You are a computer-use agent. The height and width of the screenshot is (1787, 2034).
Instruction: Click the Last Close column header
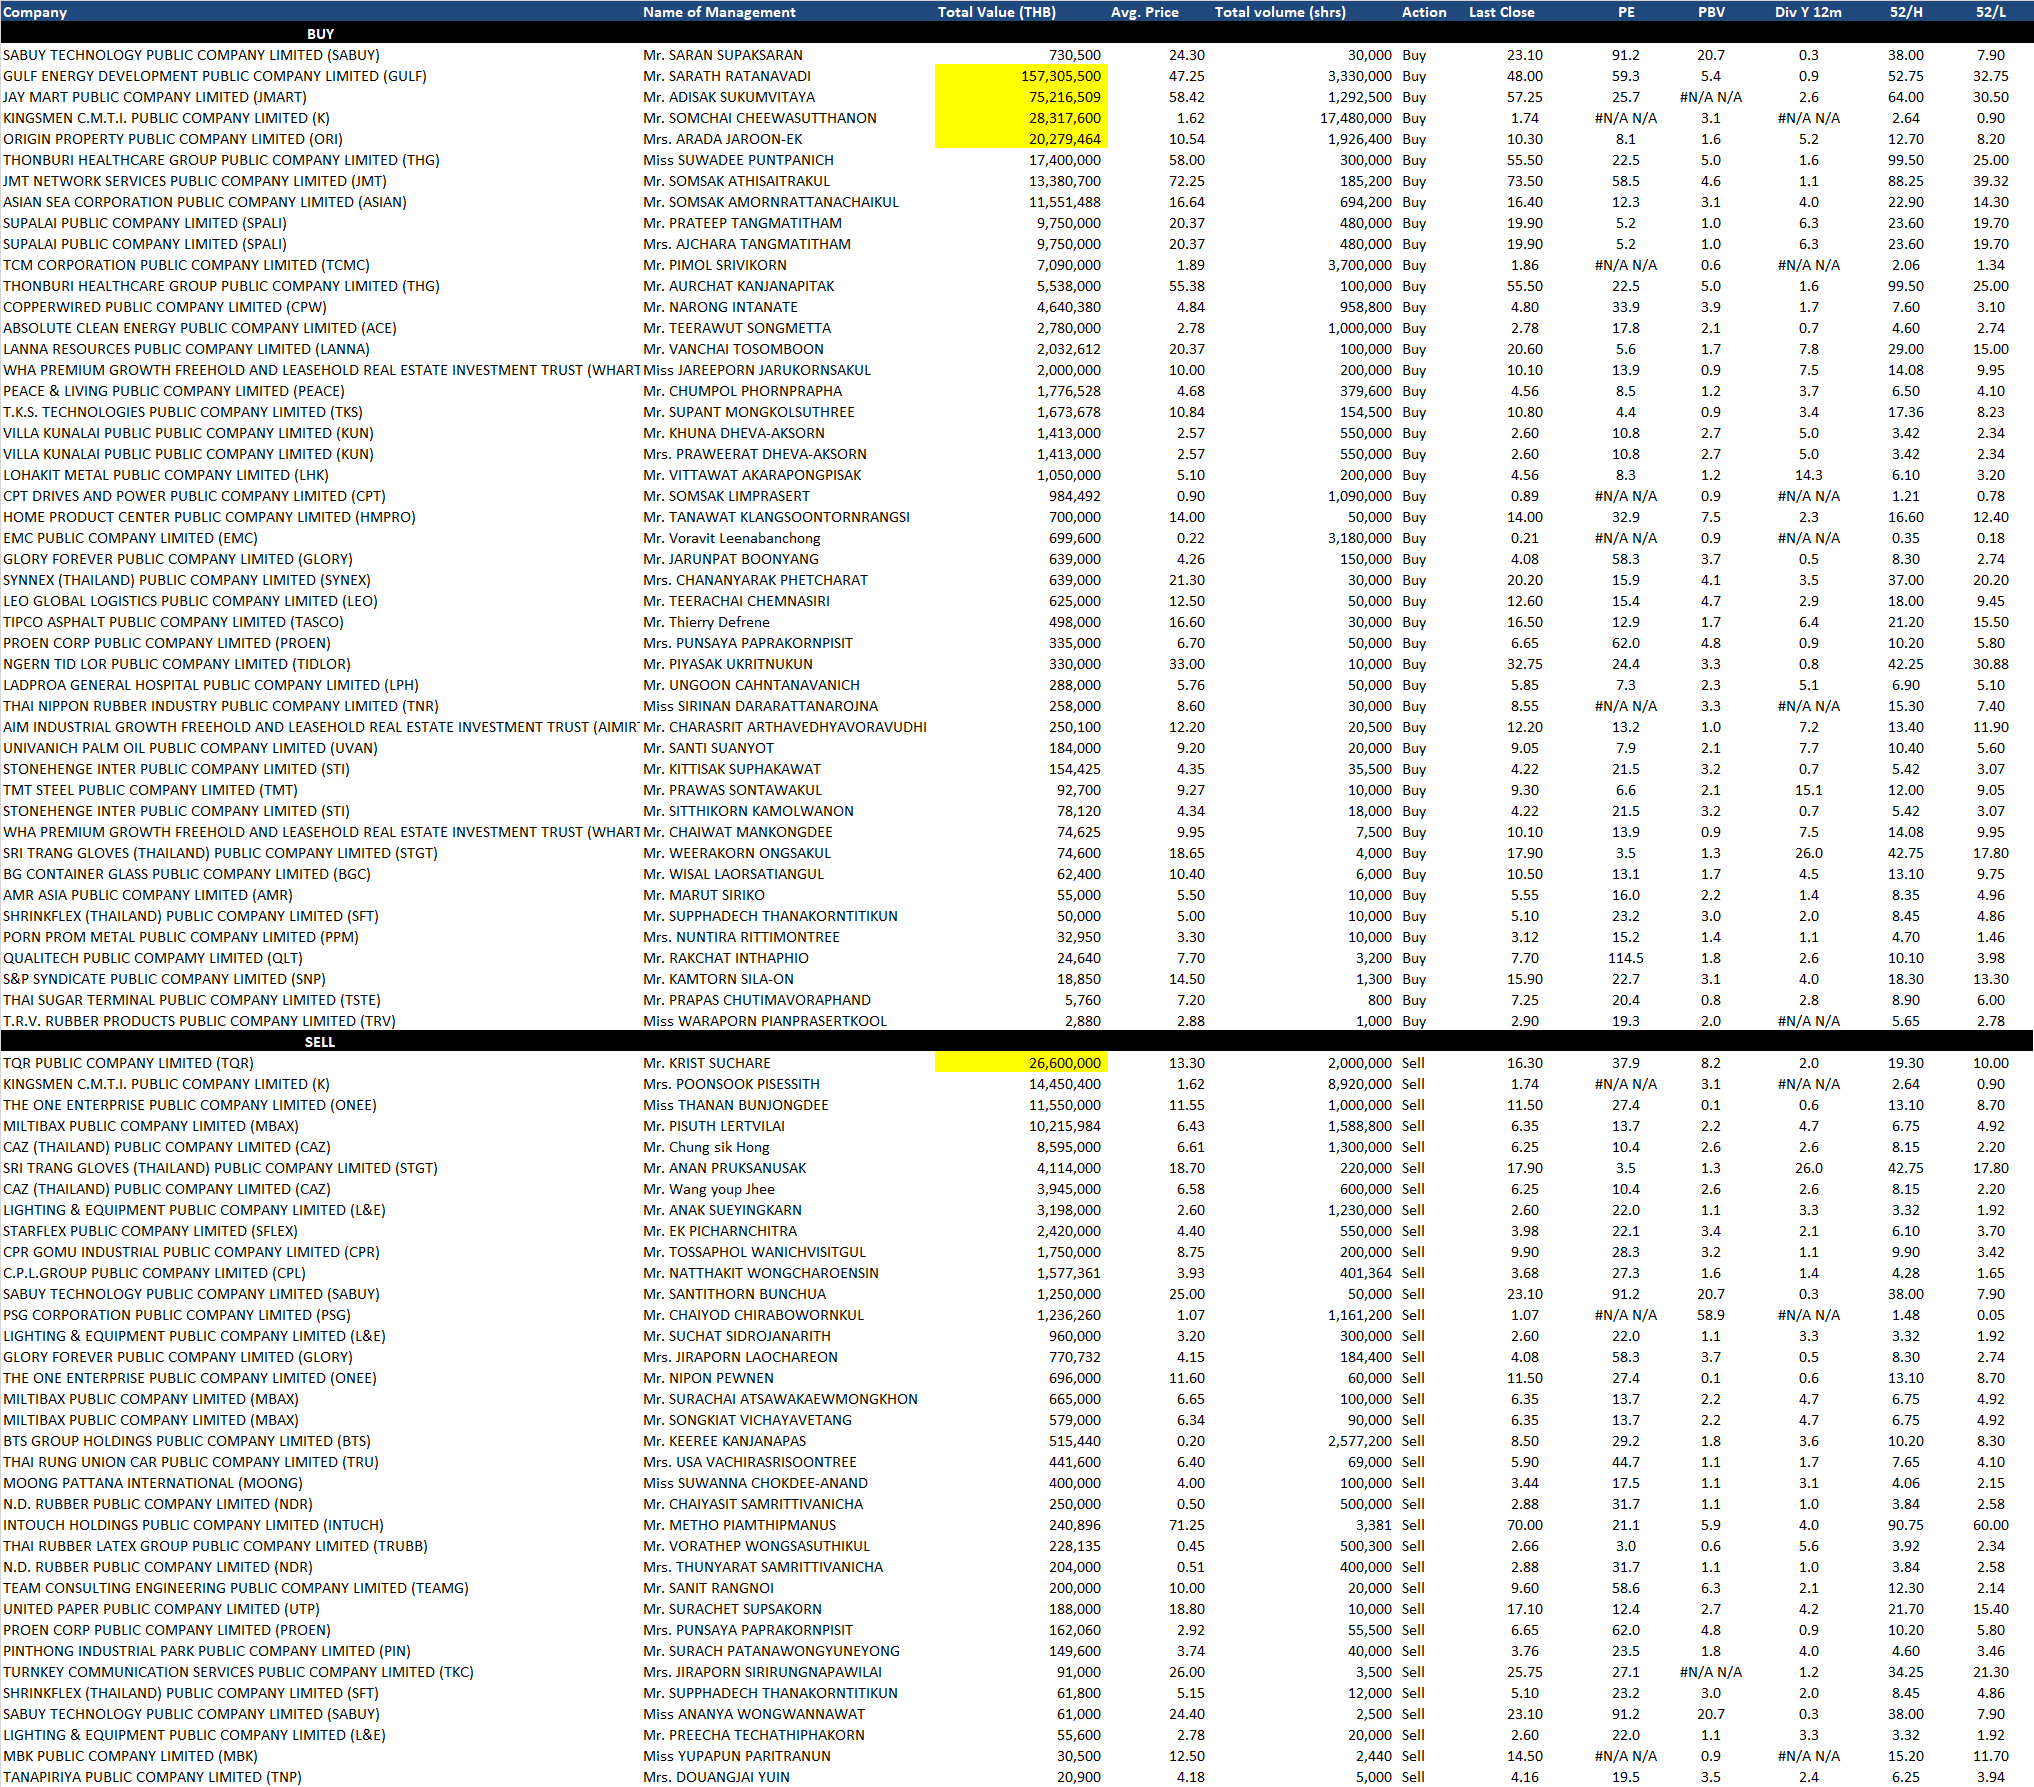click(x=1501, y=12)
